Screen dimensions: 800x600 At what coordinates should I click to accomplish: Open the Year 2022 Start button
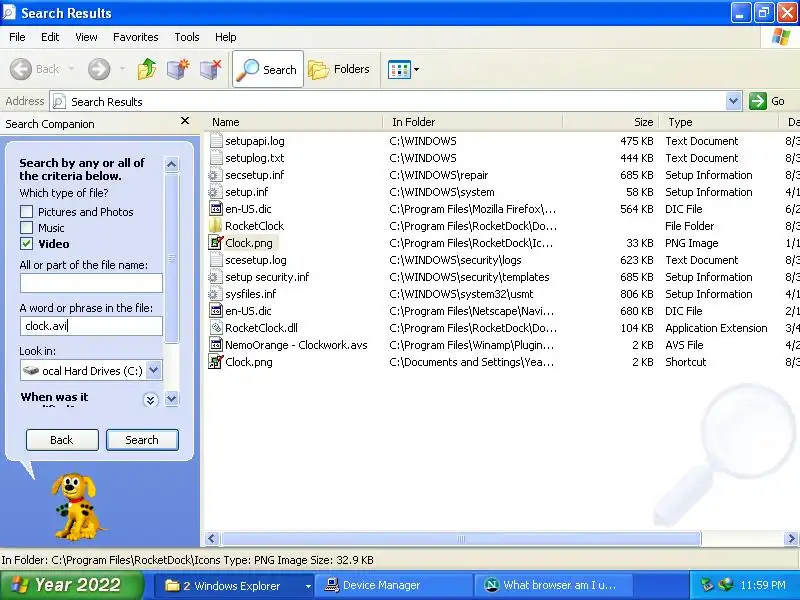click(x=72, y=585)
